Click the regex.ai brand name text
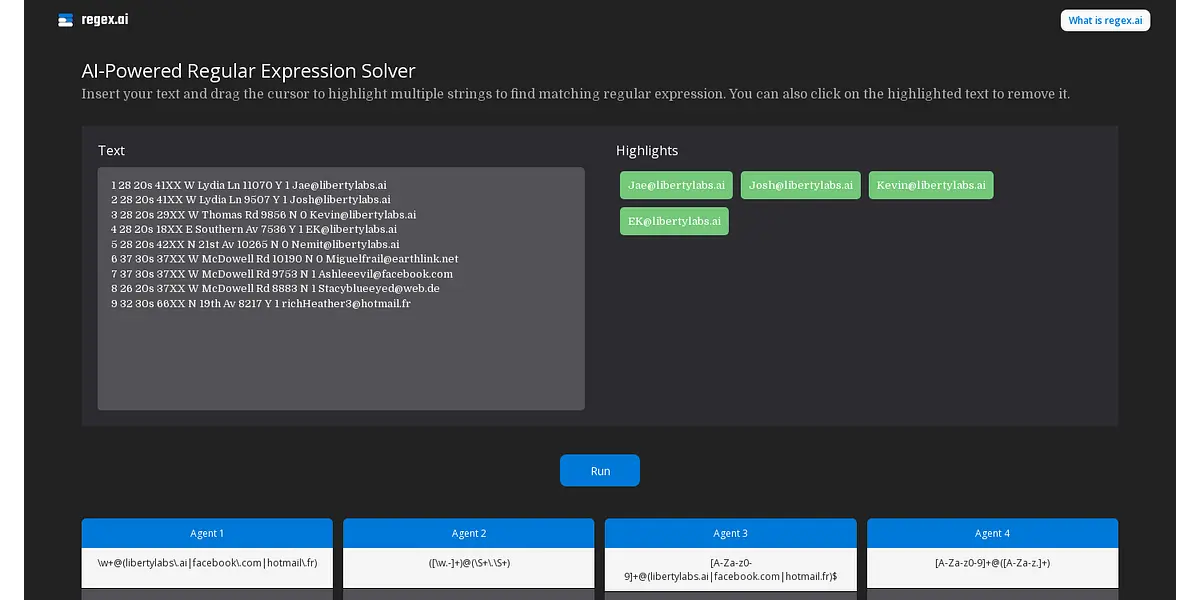The width and height of the screenshot is (1200, 600). click(x=105, y=20)
